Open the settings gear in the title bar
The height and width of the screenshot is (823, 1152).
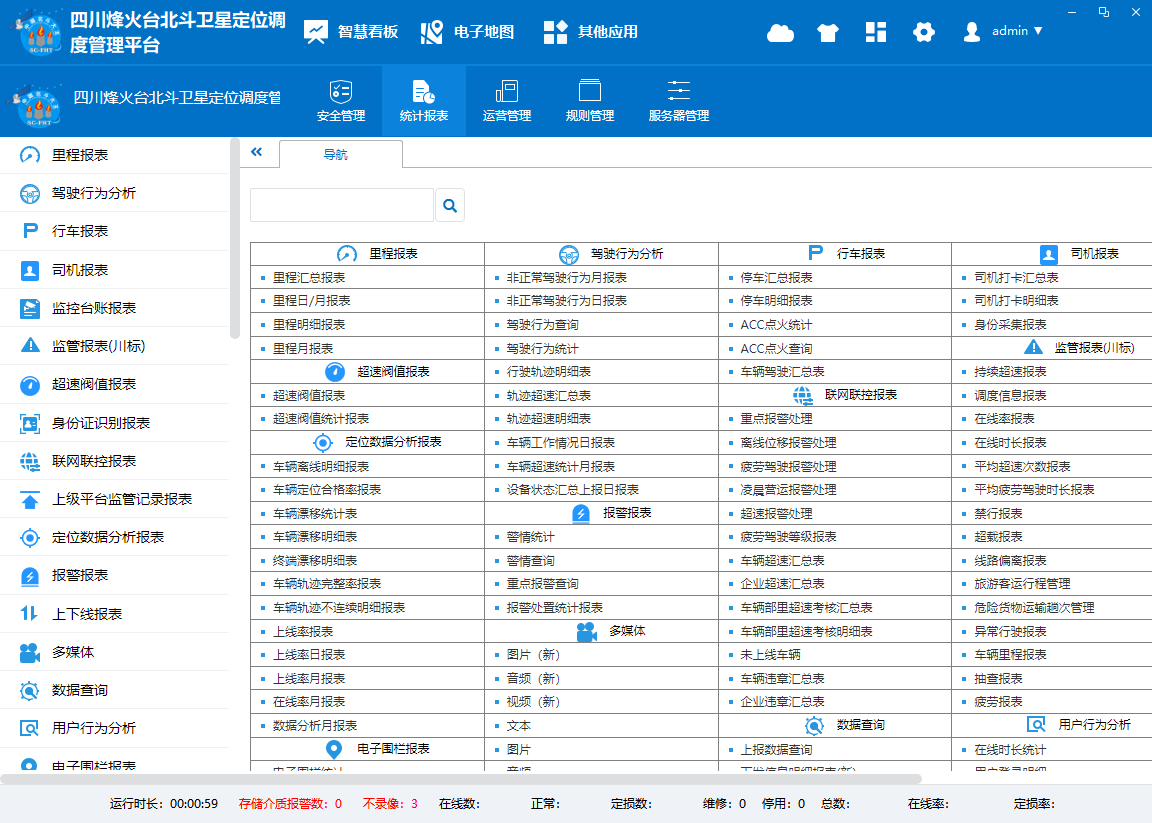click(x=924, y=32)
